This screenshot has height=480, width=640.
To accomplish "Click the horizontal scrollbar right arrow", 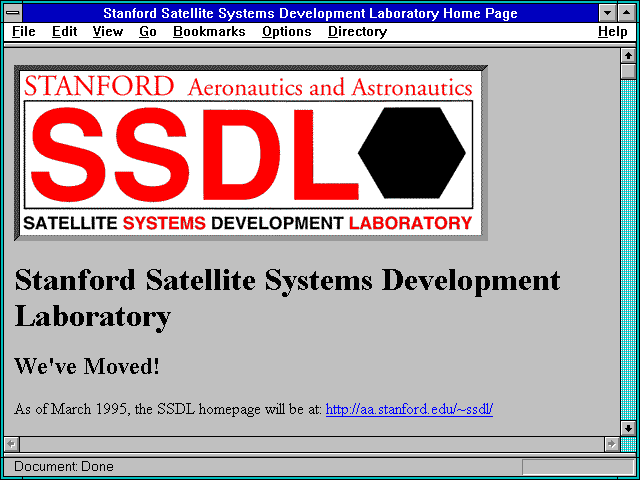I will (612, 444).
